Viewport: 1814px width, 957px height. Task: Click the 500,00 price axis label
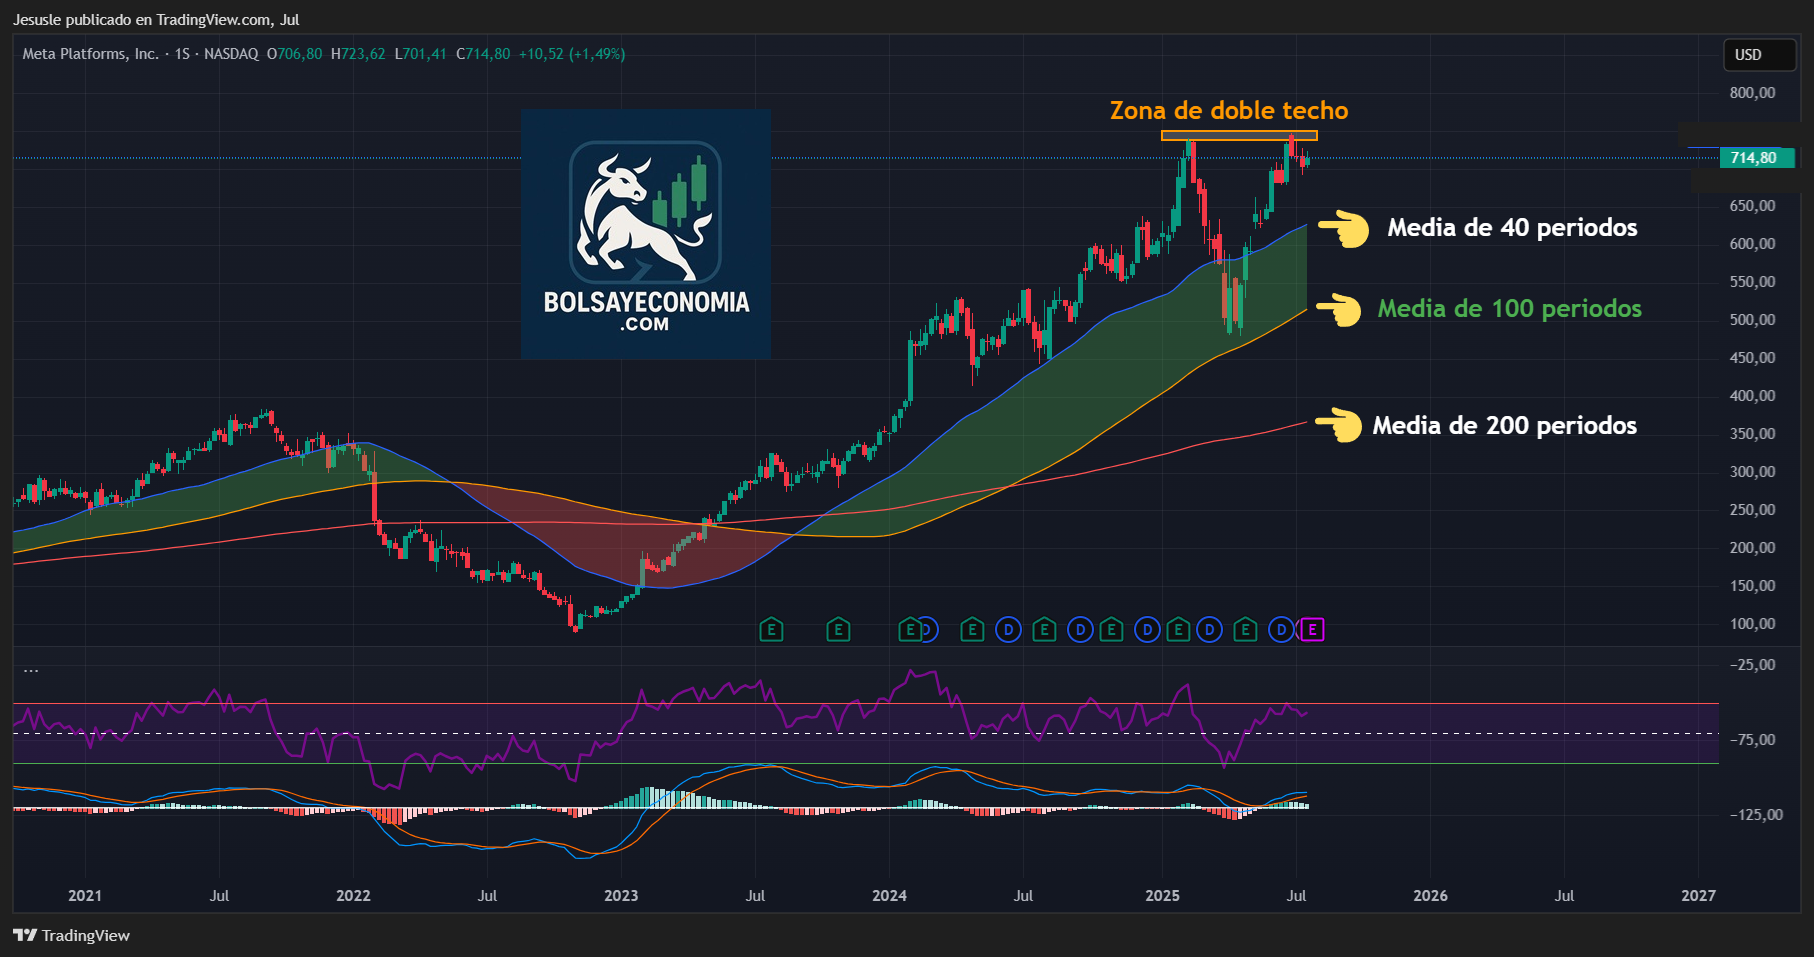1752,320
